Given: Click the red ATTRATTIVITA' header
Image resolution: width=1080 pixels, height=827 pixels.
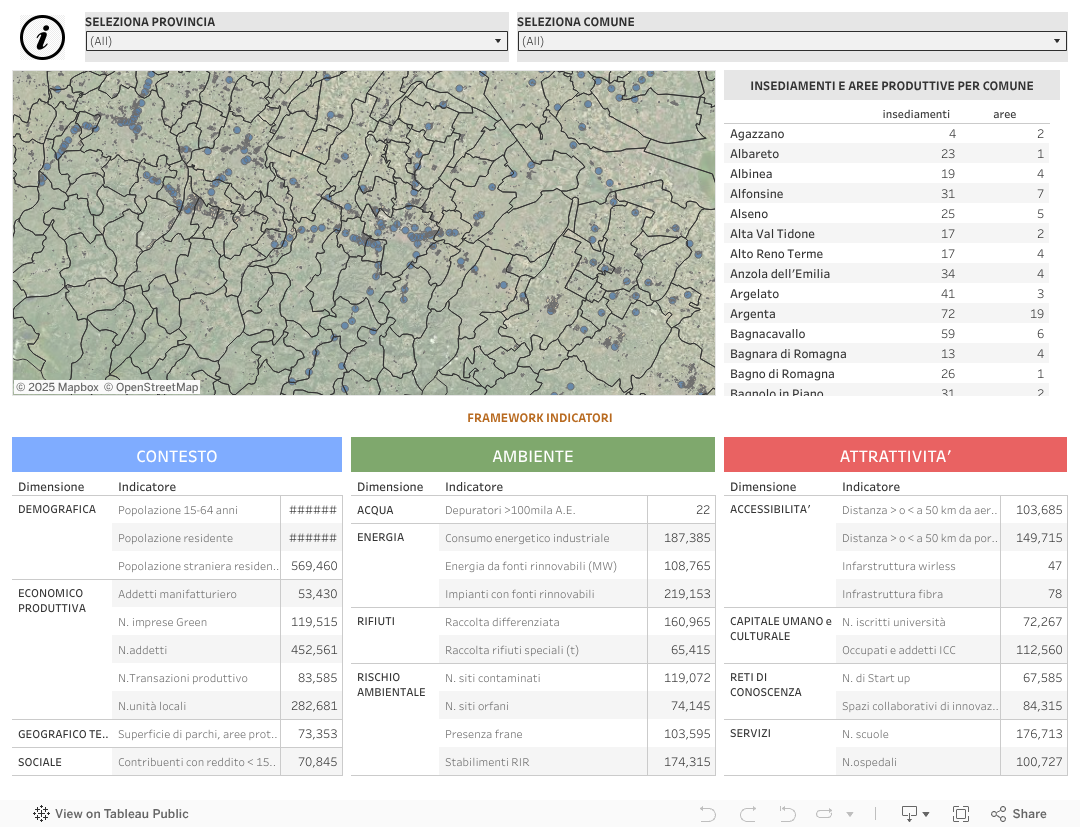Looking at the screenshot, I should coord(895,456).
